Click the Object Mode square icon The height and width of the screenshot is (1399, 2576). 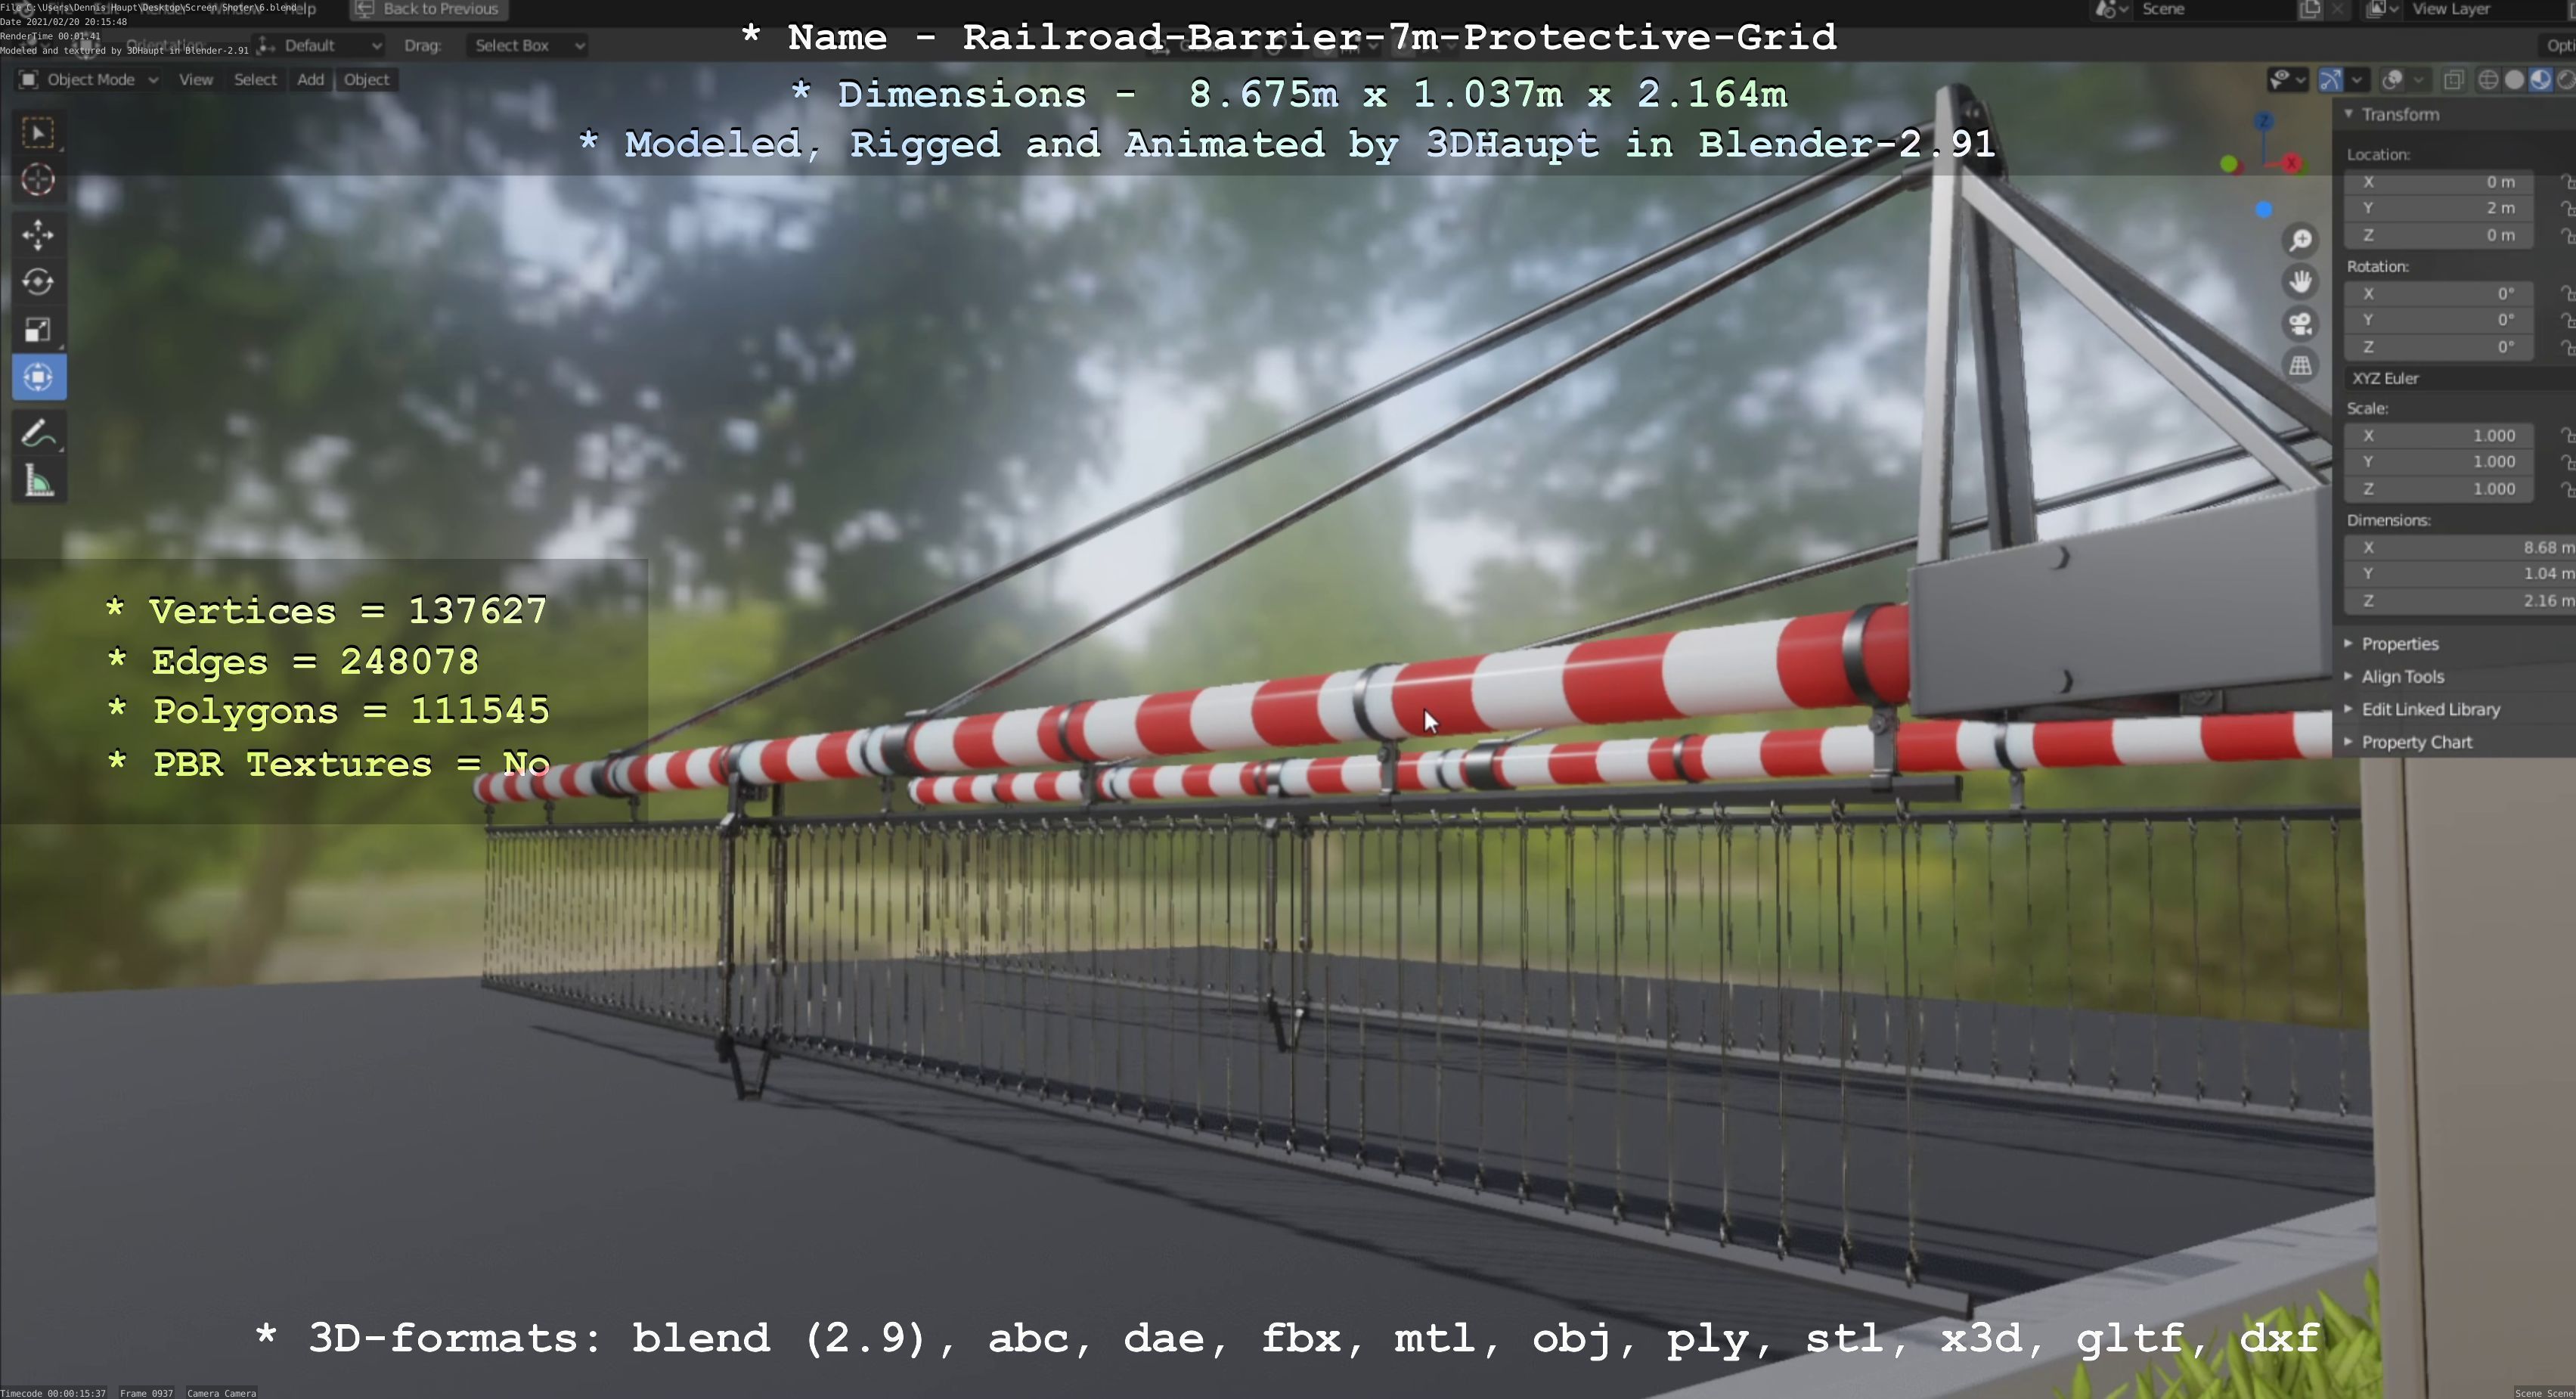pyautogui.click(x=28, y=79)
